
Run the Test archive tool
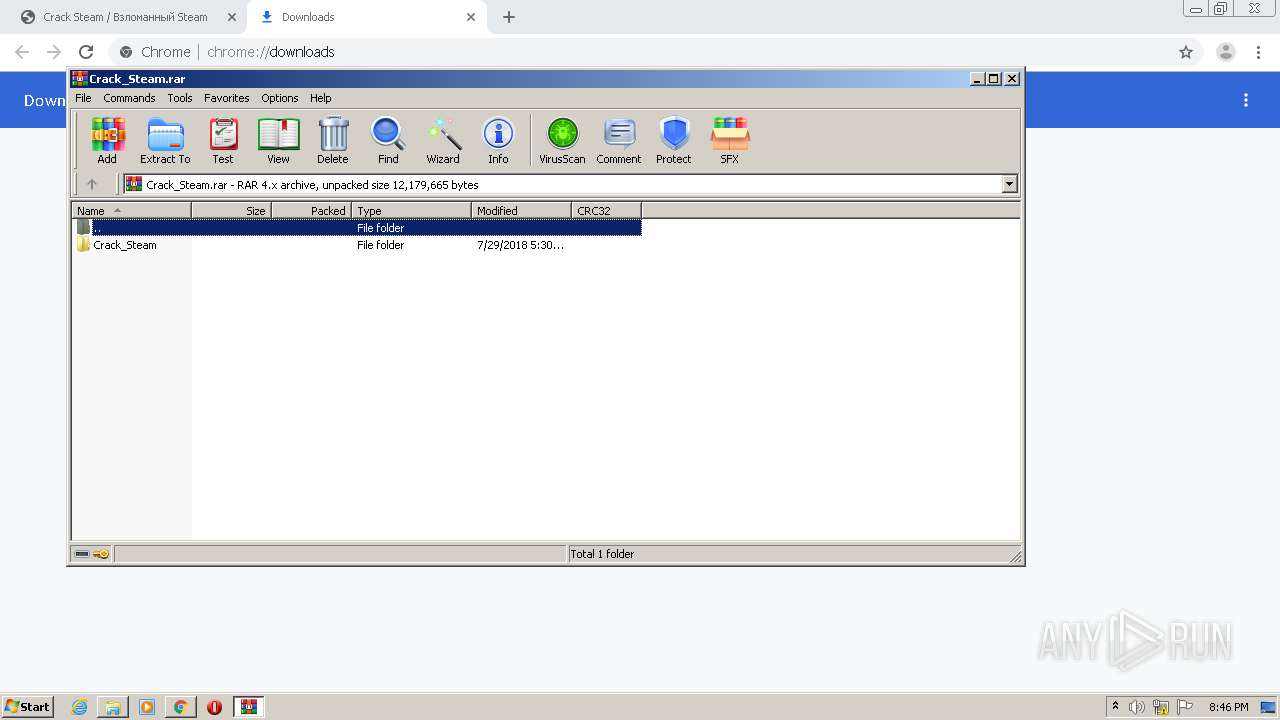tap(222, 140)
